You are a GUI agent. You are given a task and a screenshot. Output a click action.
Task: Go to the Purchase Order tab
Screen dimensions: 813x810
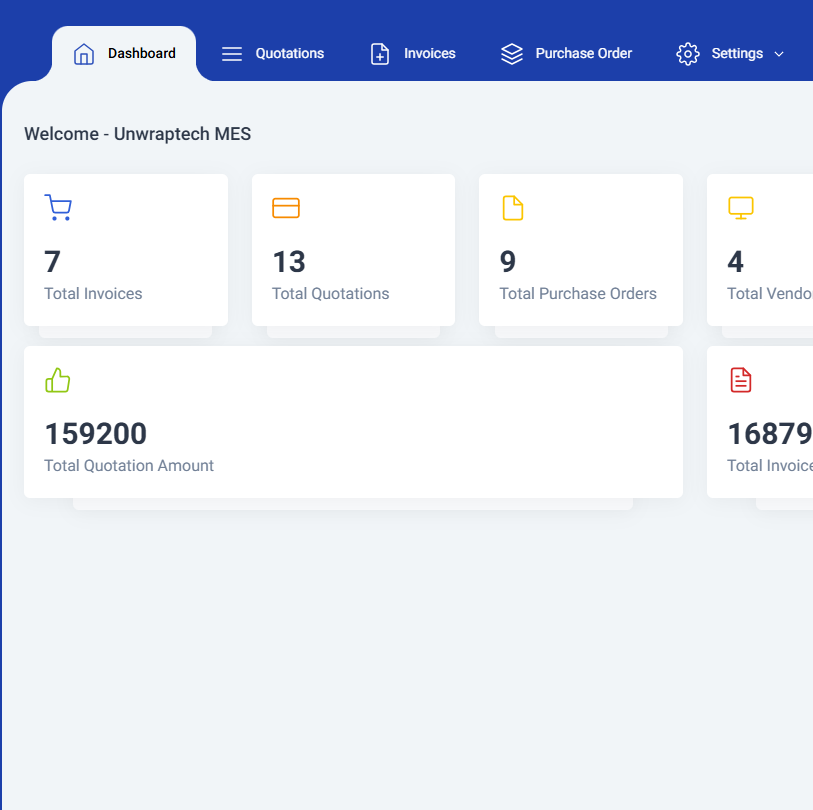pyautogui.click(x=583, y=54)
